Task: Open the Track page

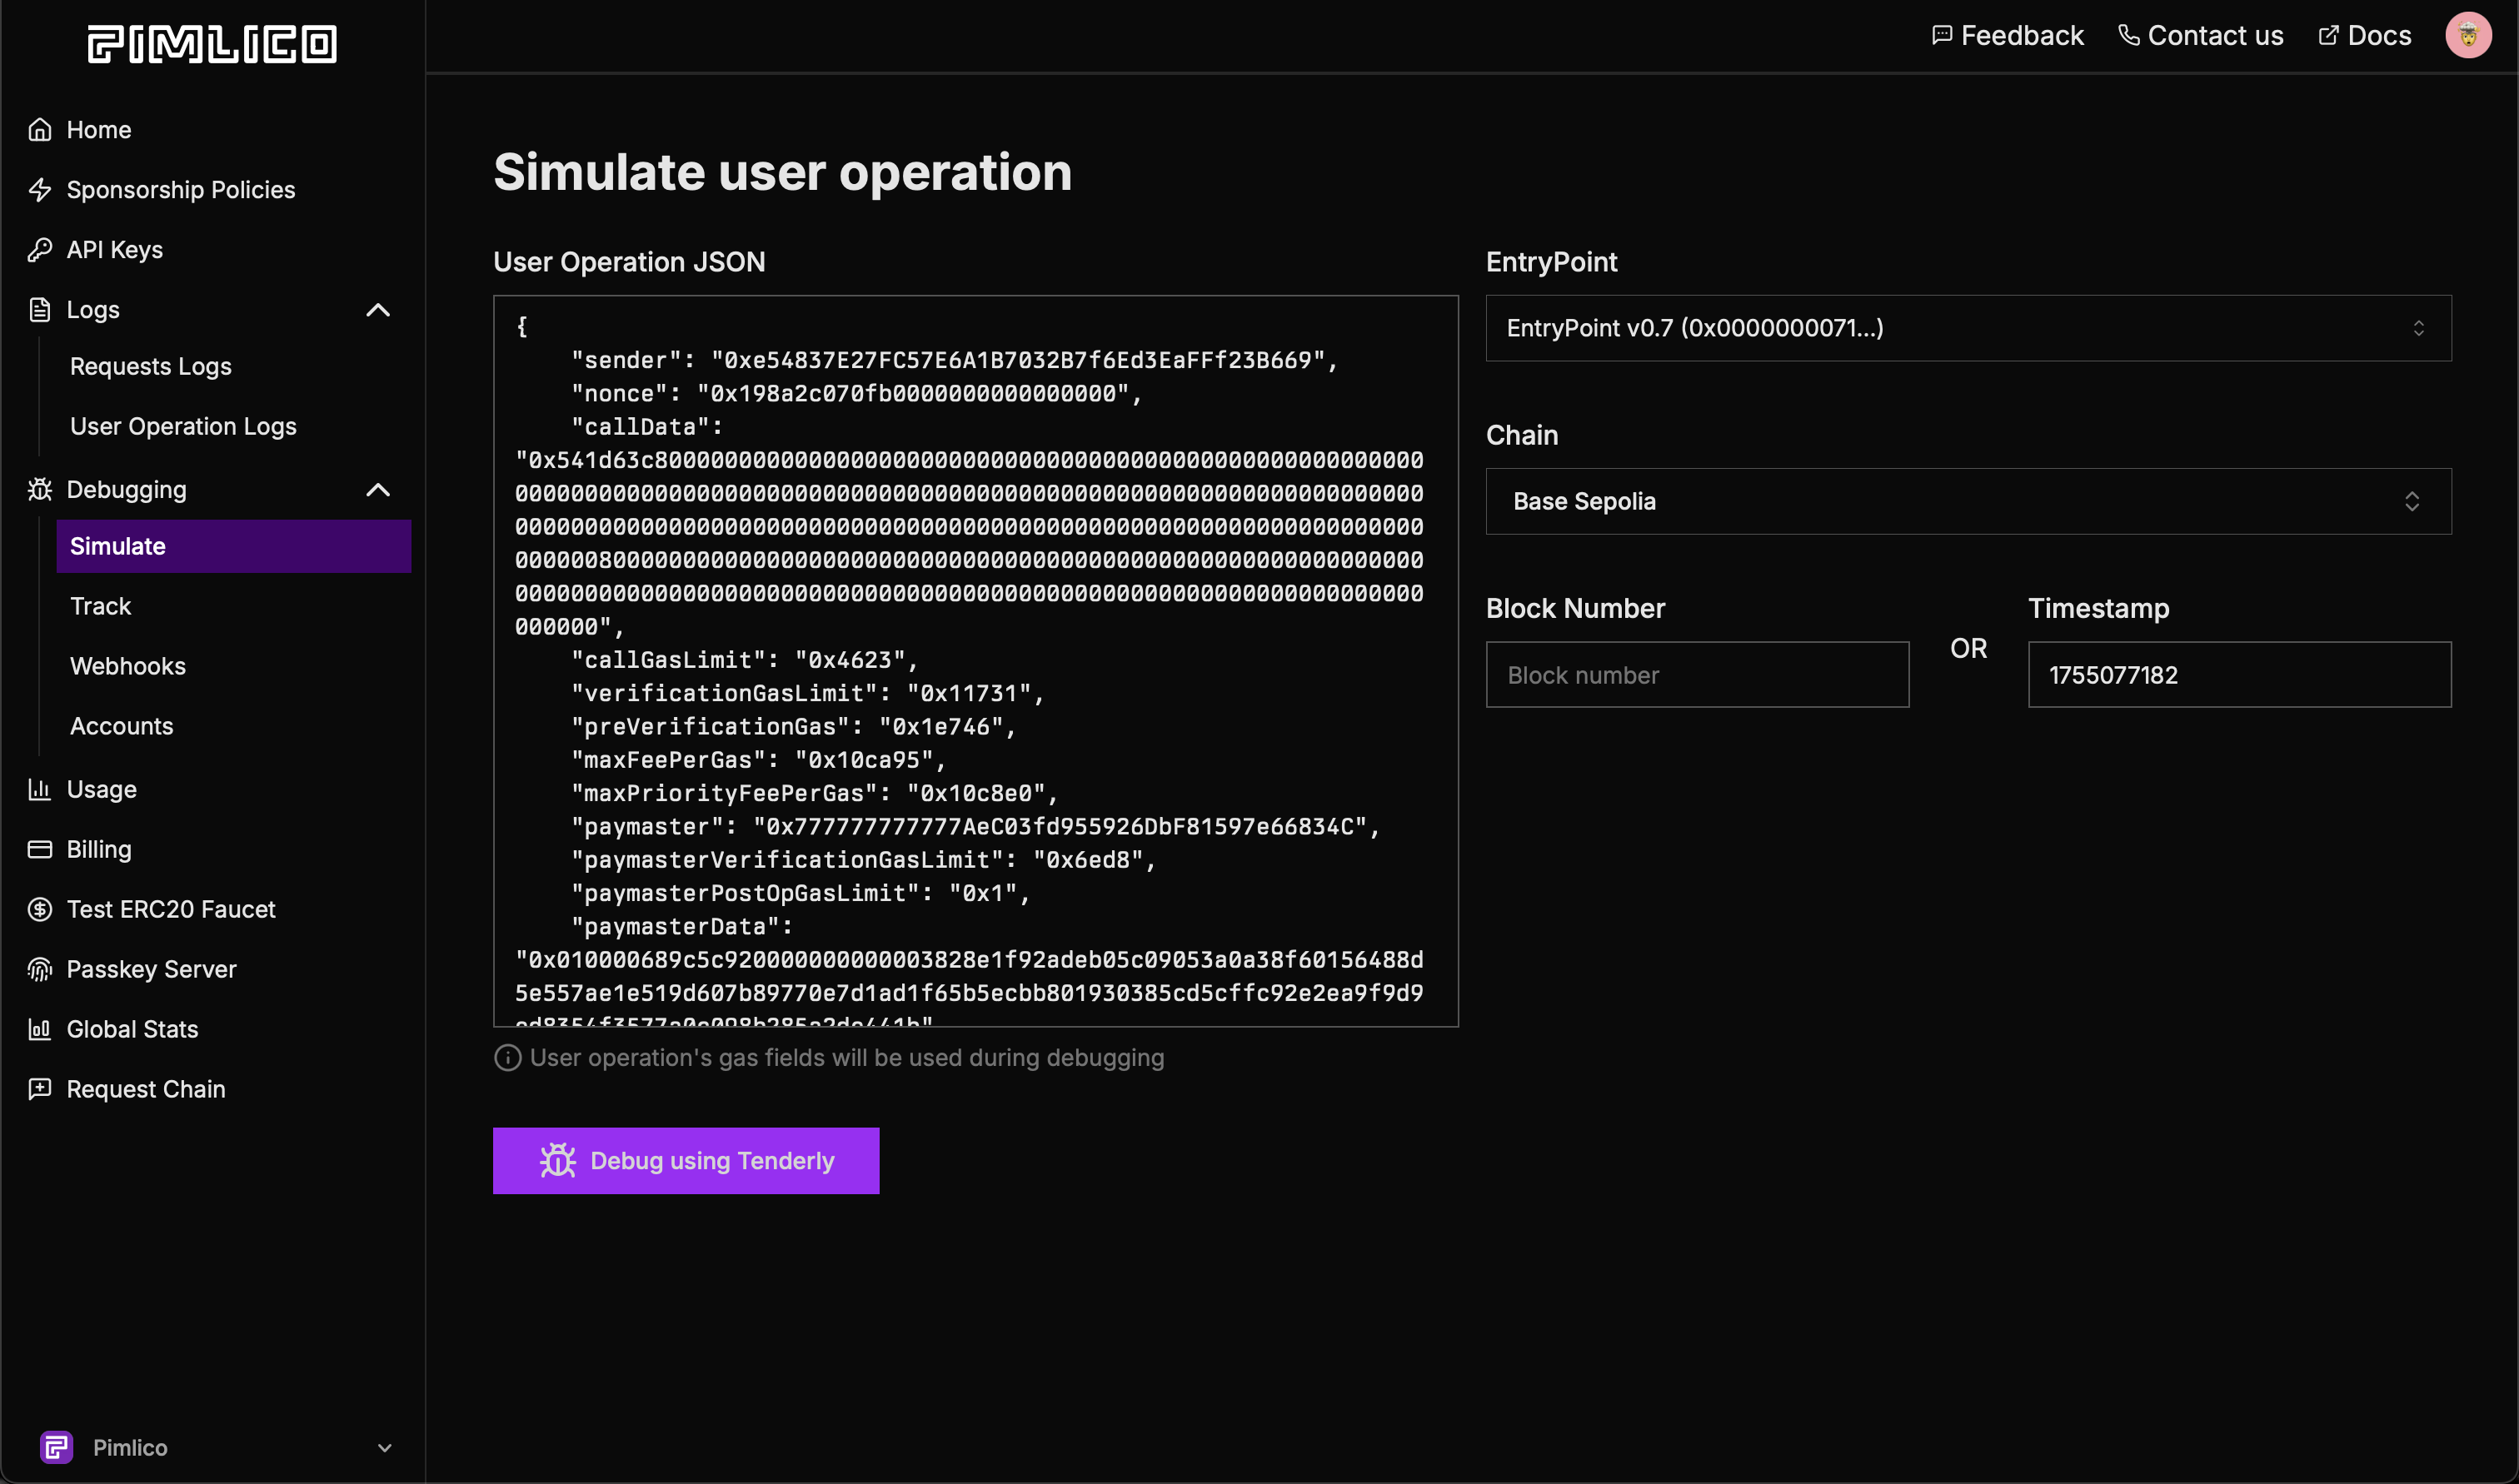Action: coord(100,606)
